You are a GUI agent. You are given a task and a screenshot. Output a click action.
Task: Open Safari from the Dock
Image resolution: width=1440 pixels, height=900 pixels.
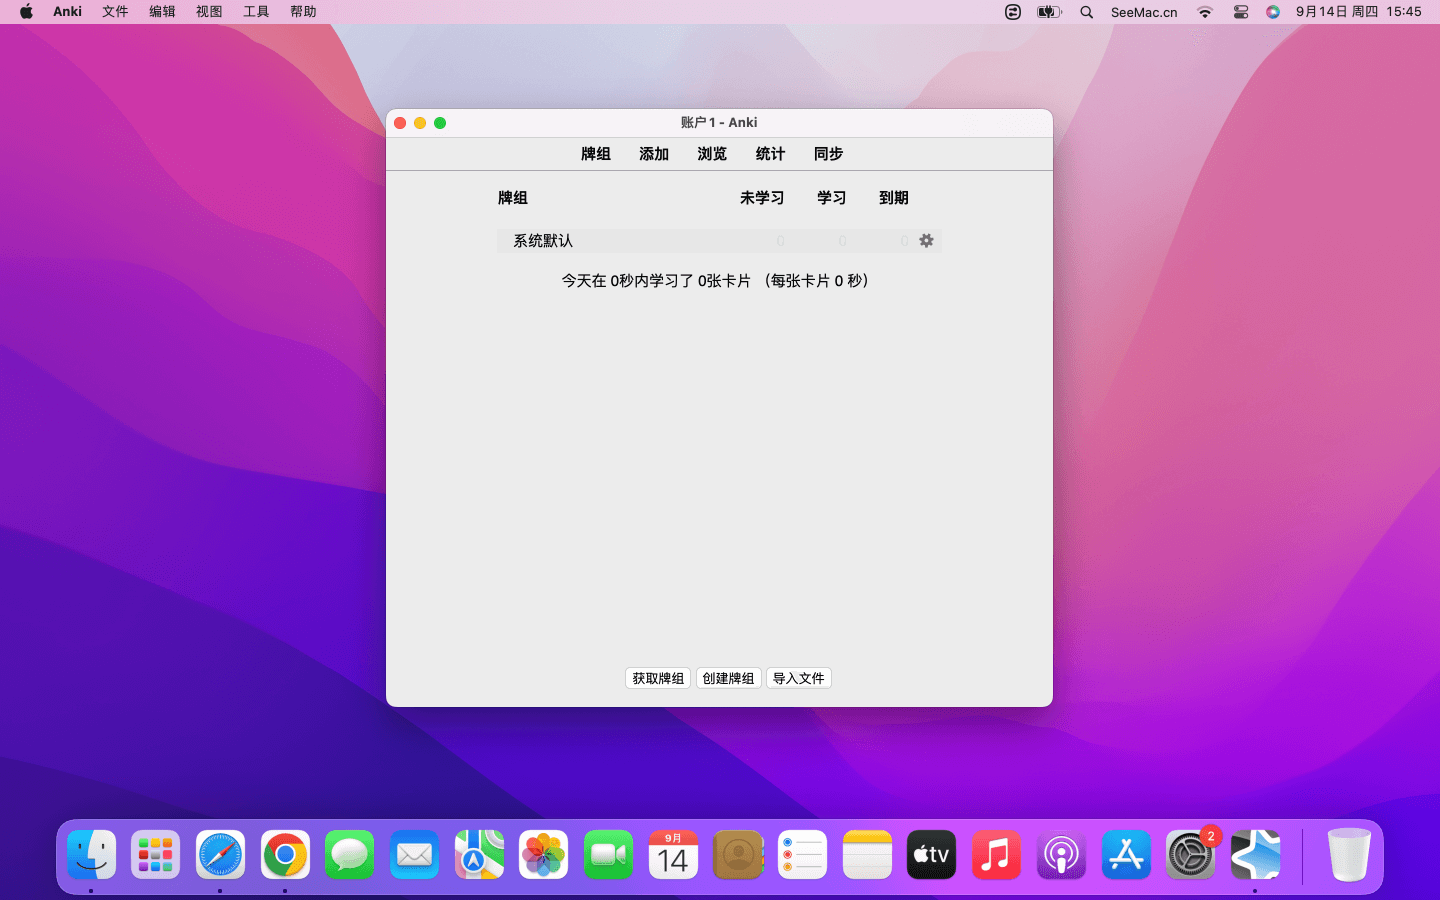tap(220, 855)
